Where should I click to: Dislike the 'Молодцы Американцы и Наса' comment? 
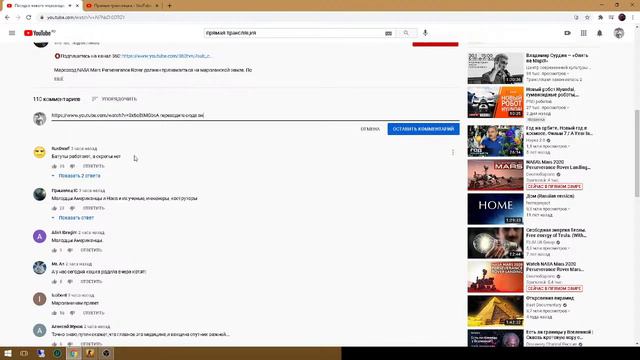coord(72,208)
